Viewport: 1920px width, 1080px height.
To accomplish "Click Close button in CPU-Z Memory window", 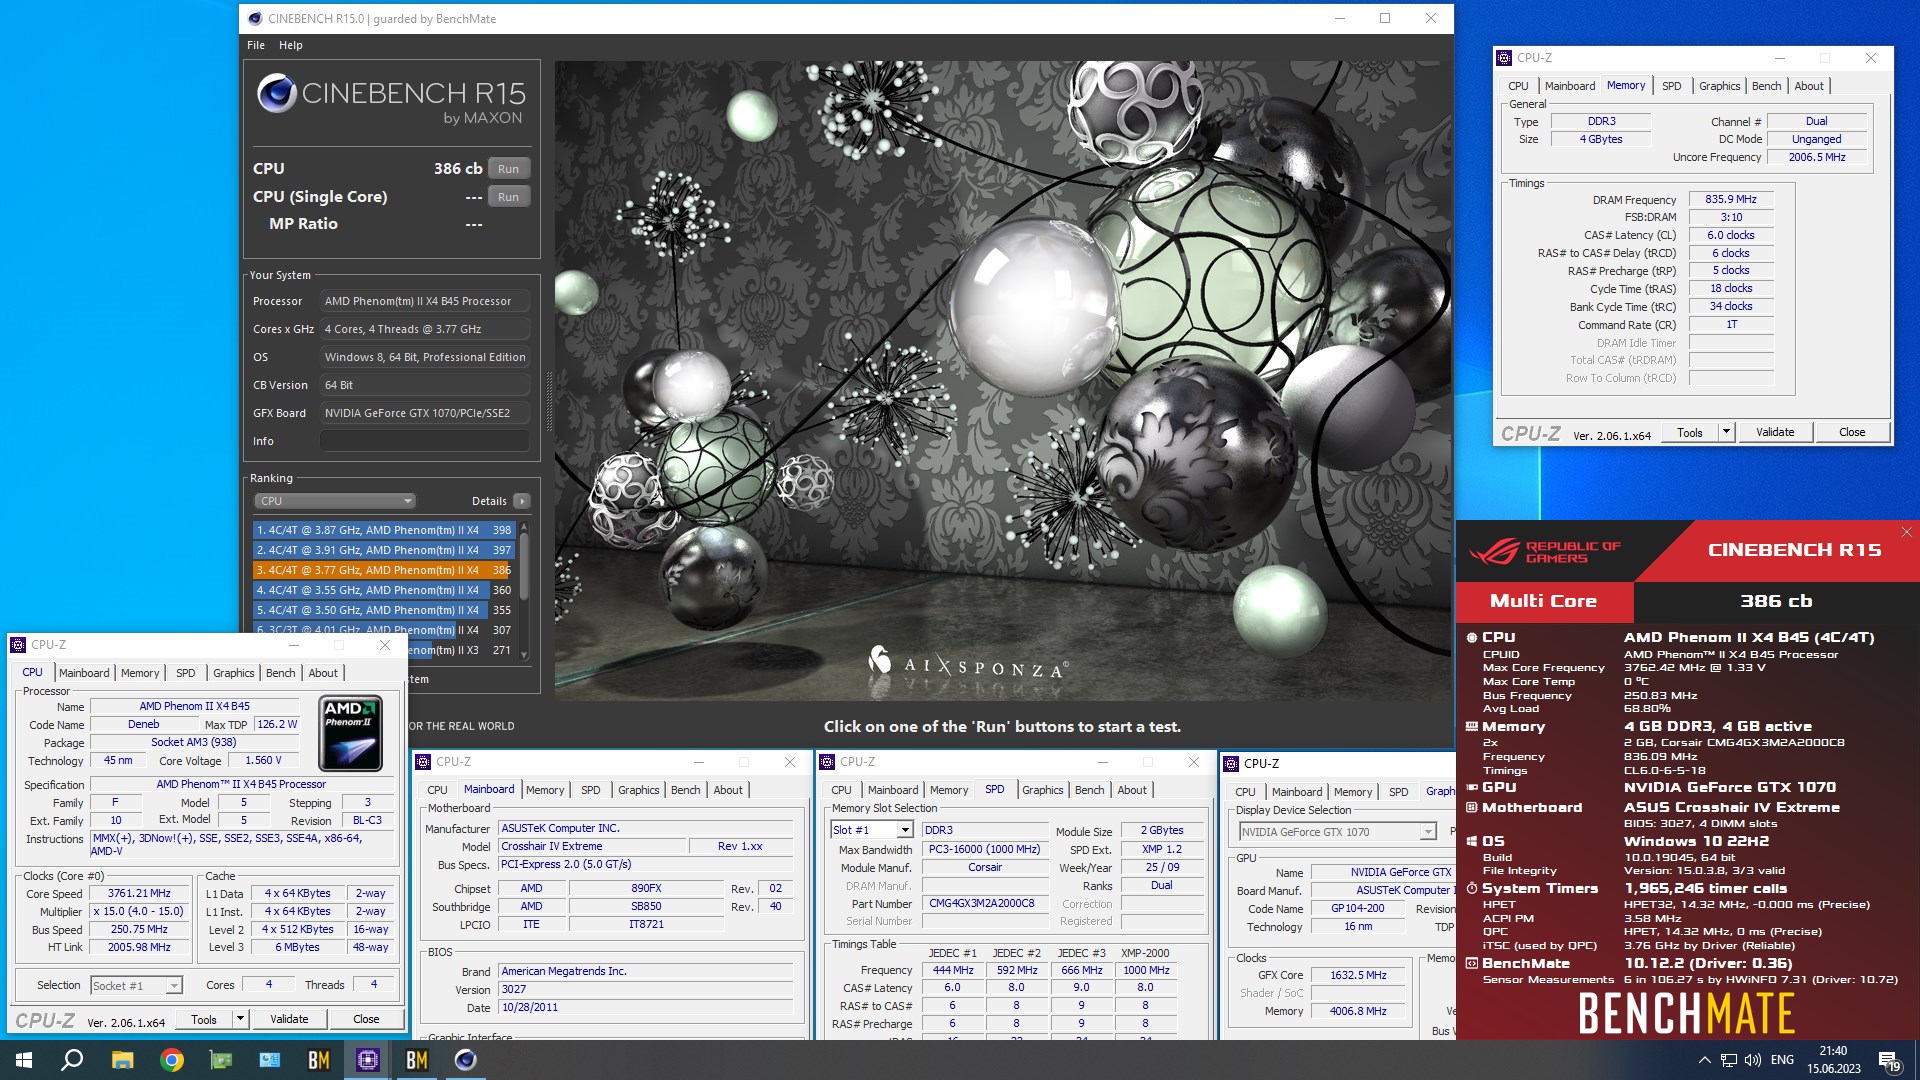I will 1852,432.
